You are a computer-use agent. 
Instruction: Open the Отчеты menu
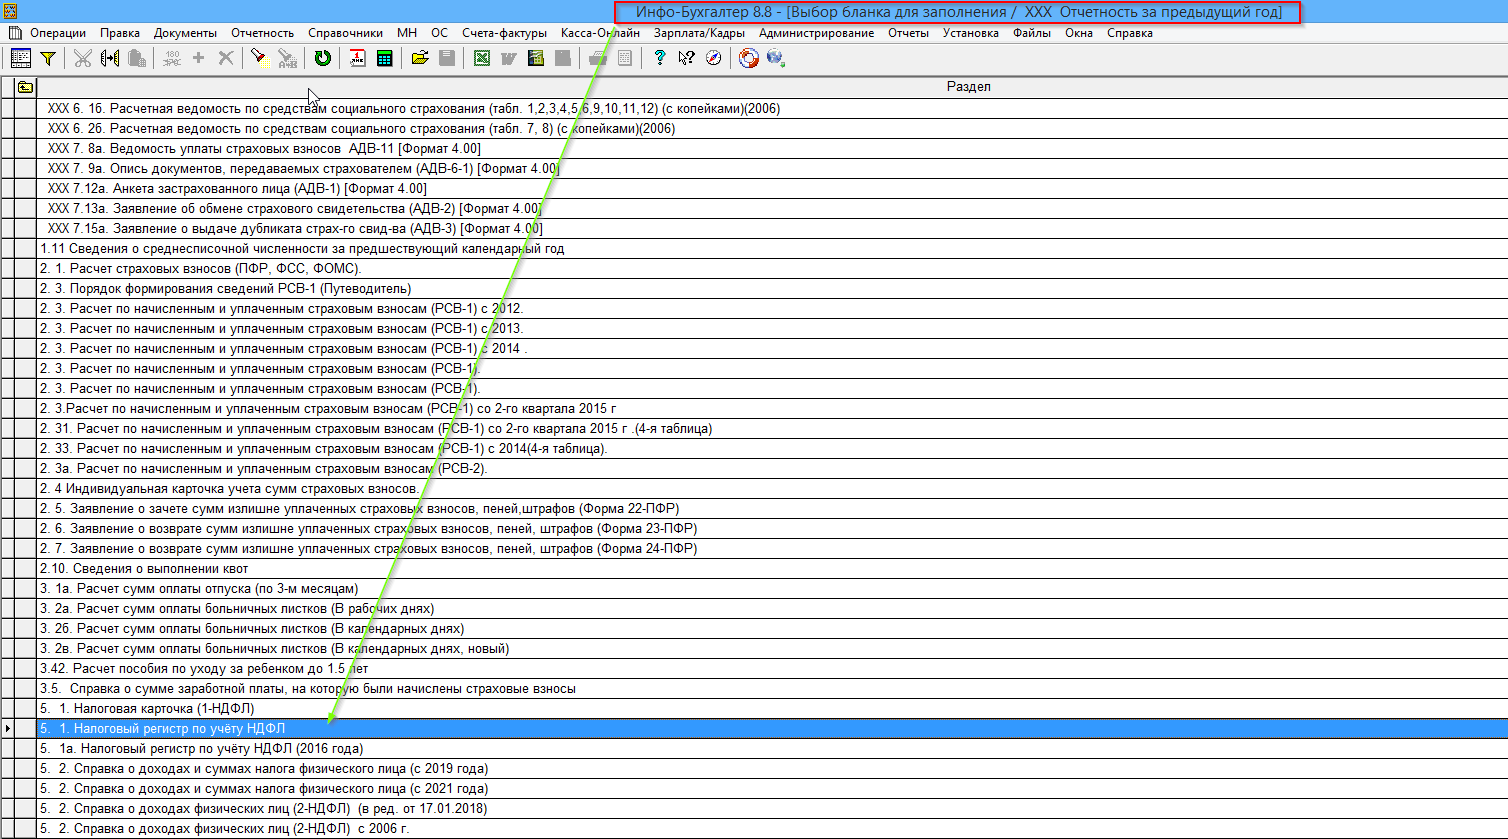(x=908, y=33)
